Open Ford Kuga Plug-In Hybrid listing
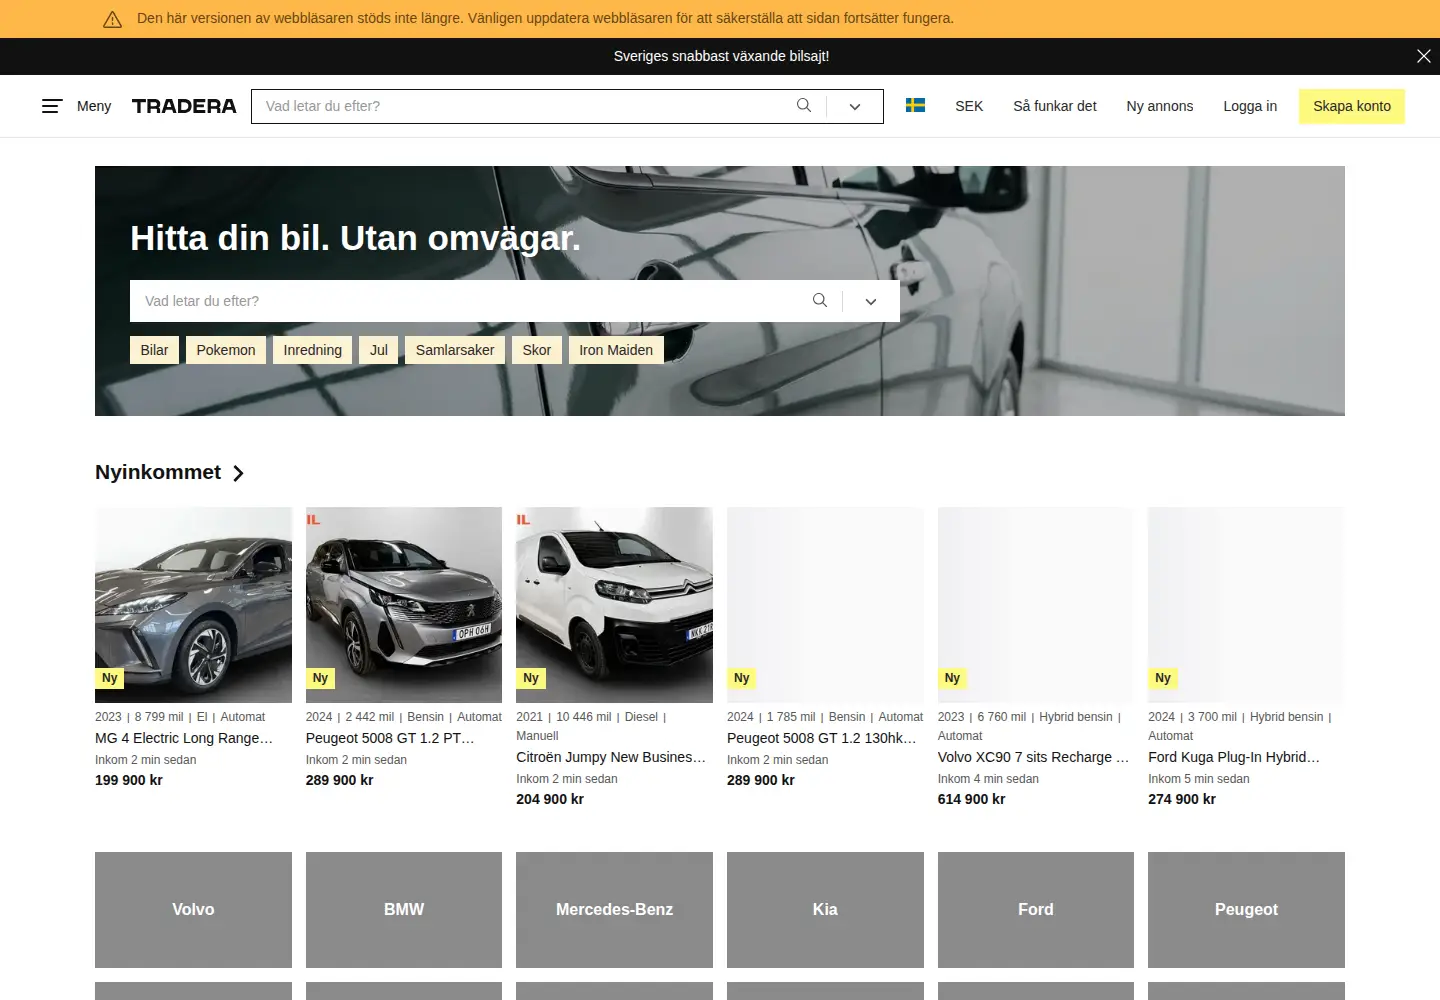This screenshot has width=1440, height=1000. point(1234,757)
